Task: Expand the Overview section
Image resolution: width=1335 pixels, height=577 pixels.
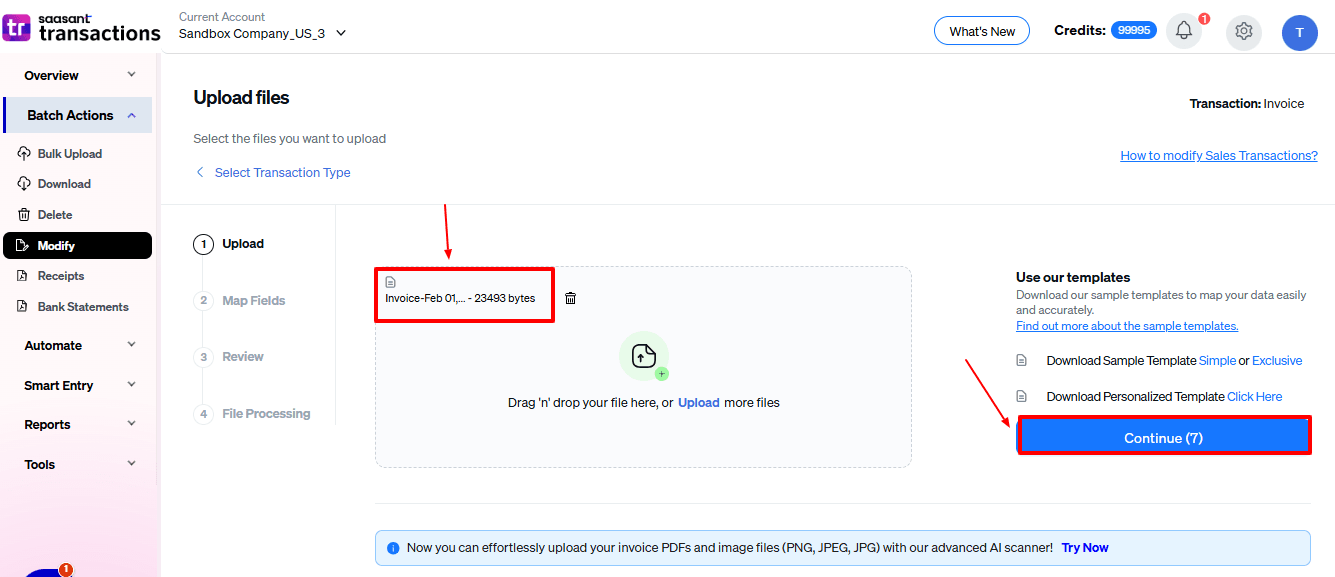Action: tap(78, 76)
